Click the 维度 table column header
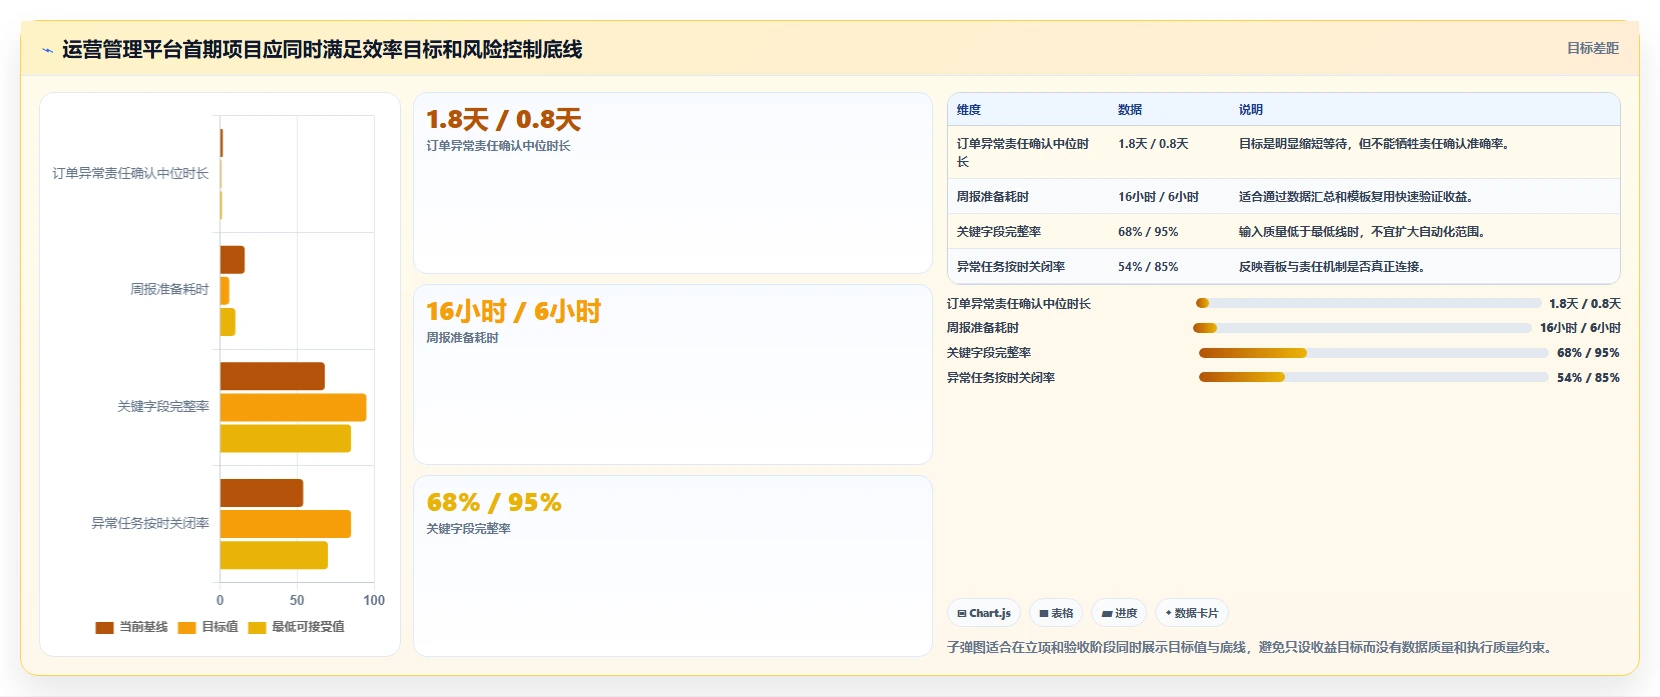The height and width of the screenshot is (697, 1660). click(x=968, y=110)
